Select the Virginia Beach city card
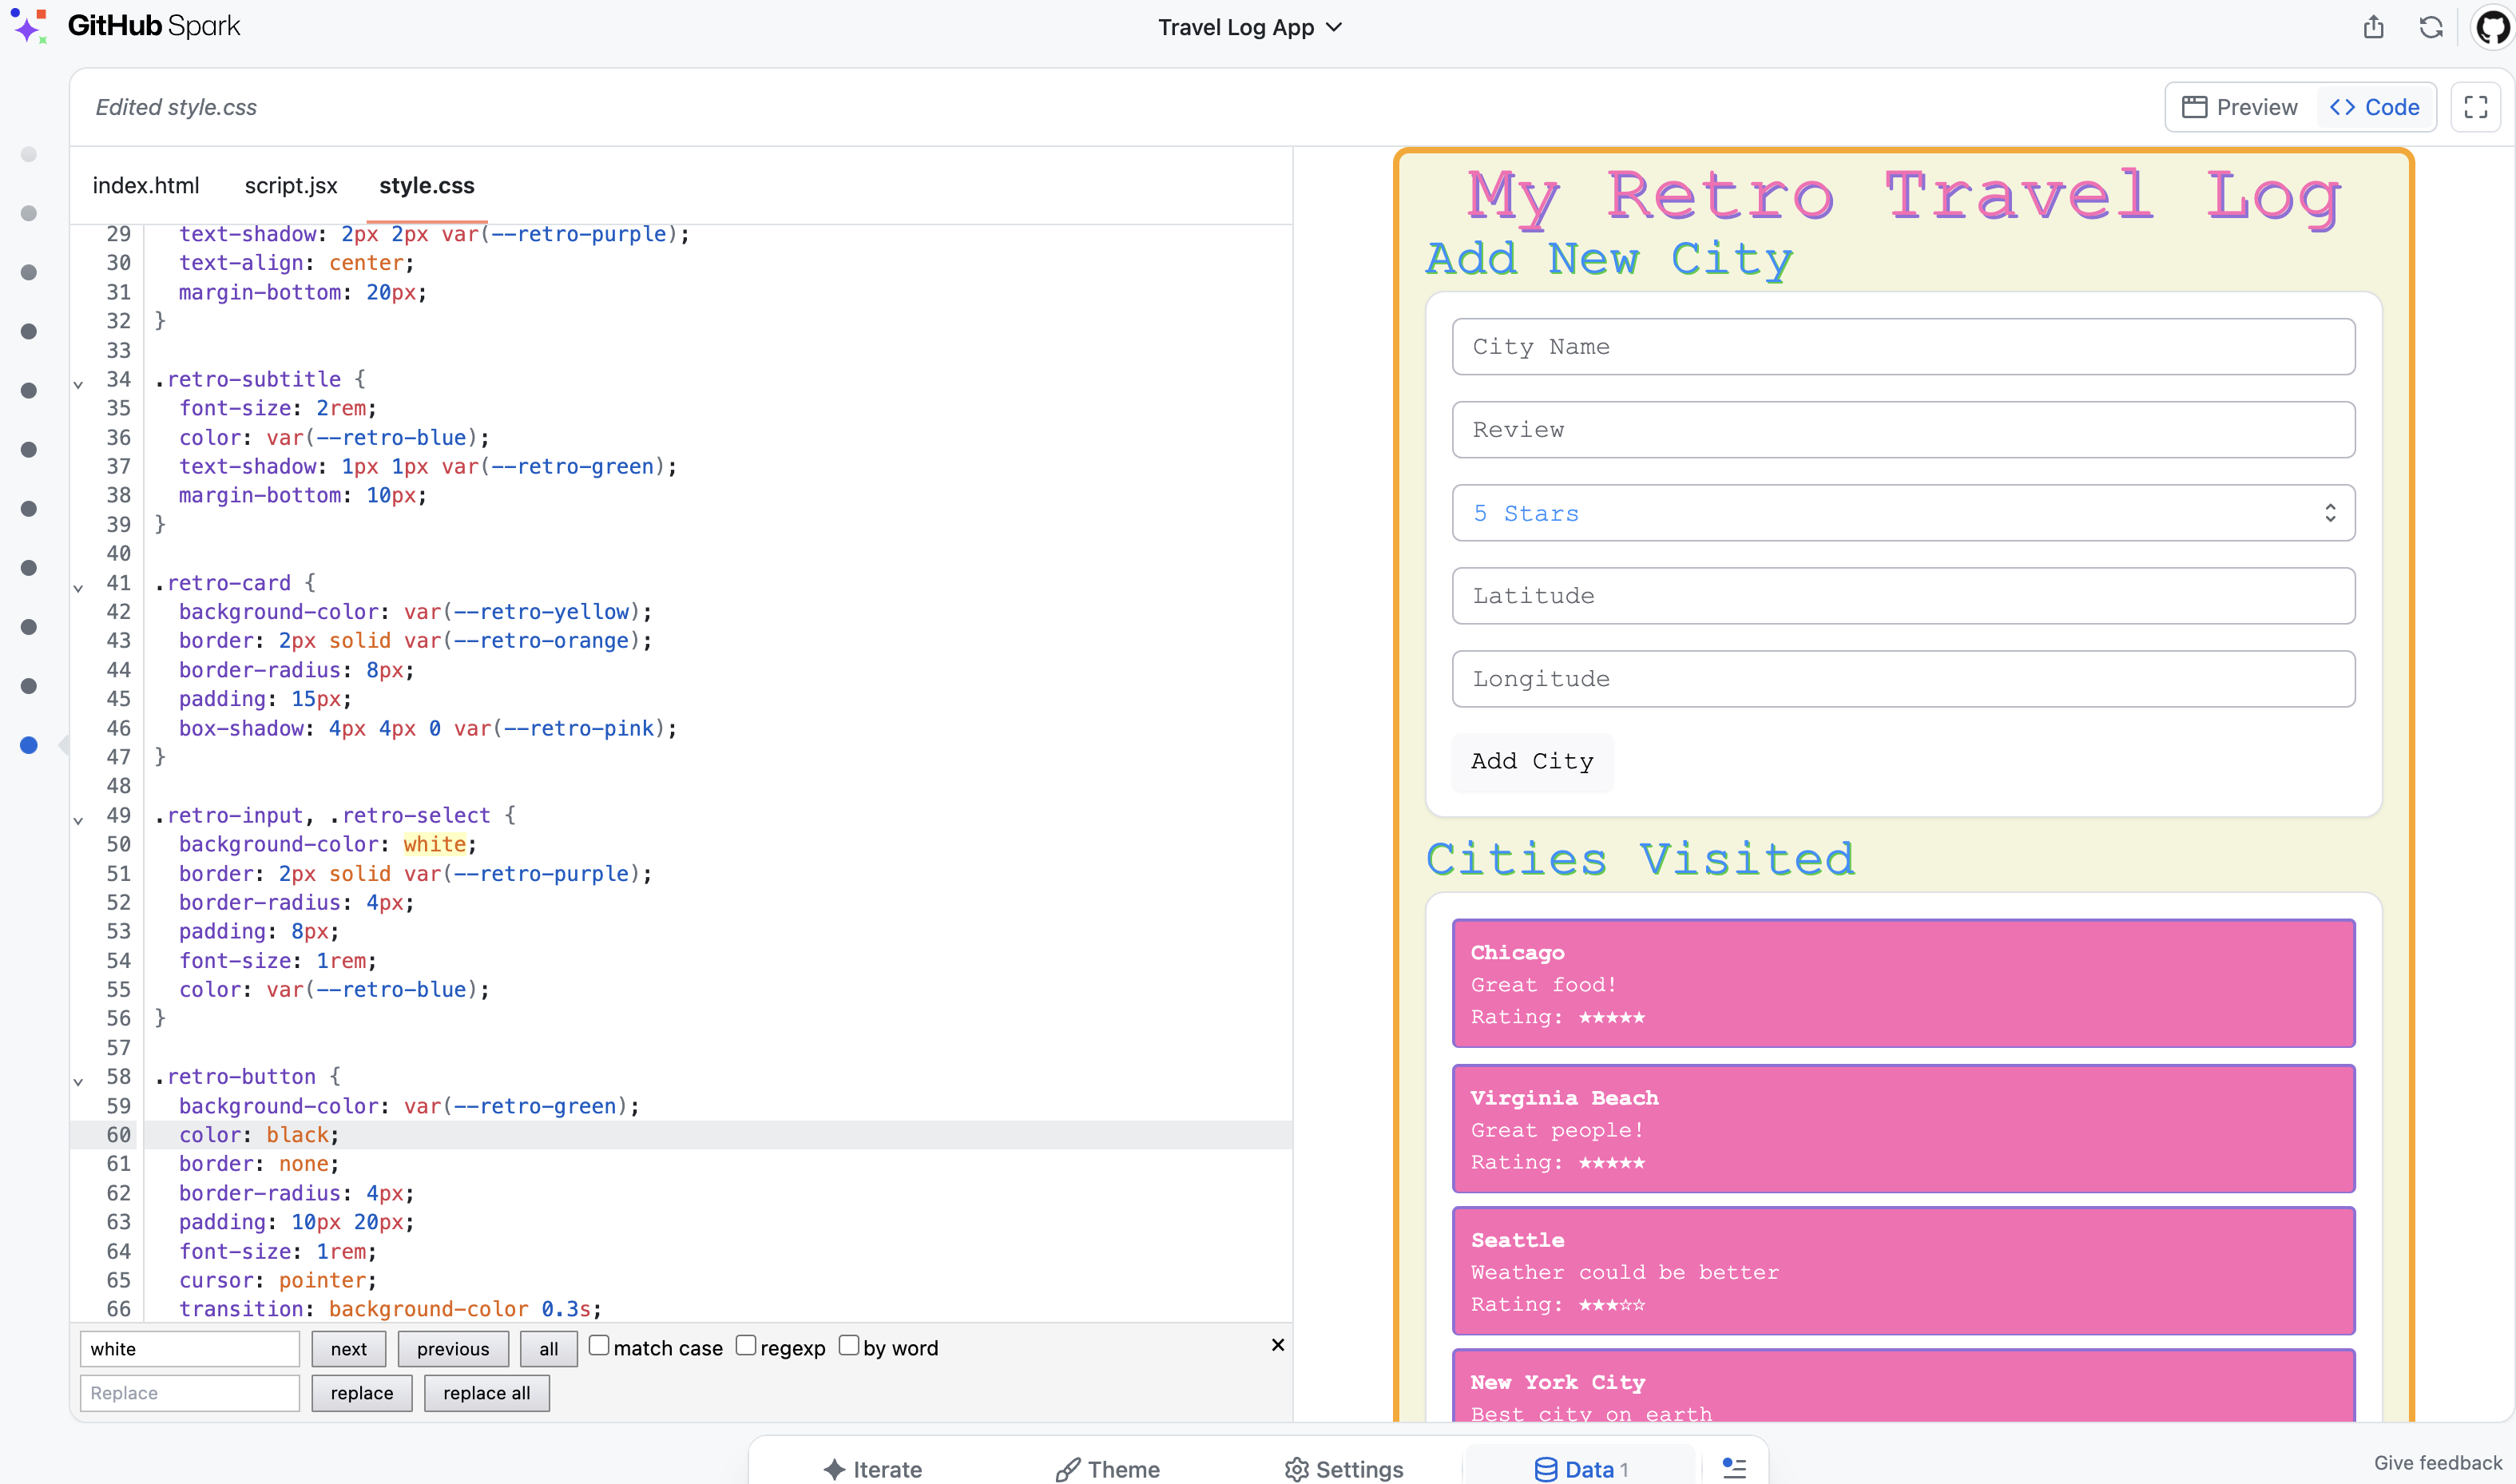Viewport: 2516px width, 1484px height. 1903,1128
